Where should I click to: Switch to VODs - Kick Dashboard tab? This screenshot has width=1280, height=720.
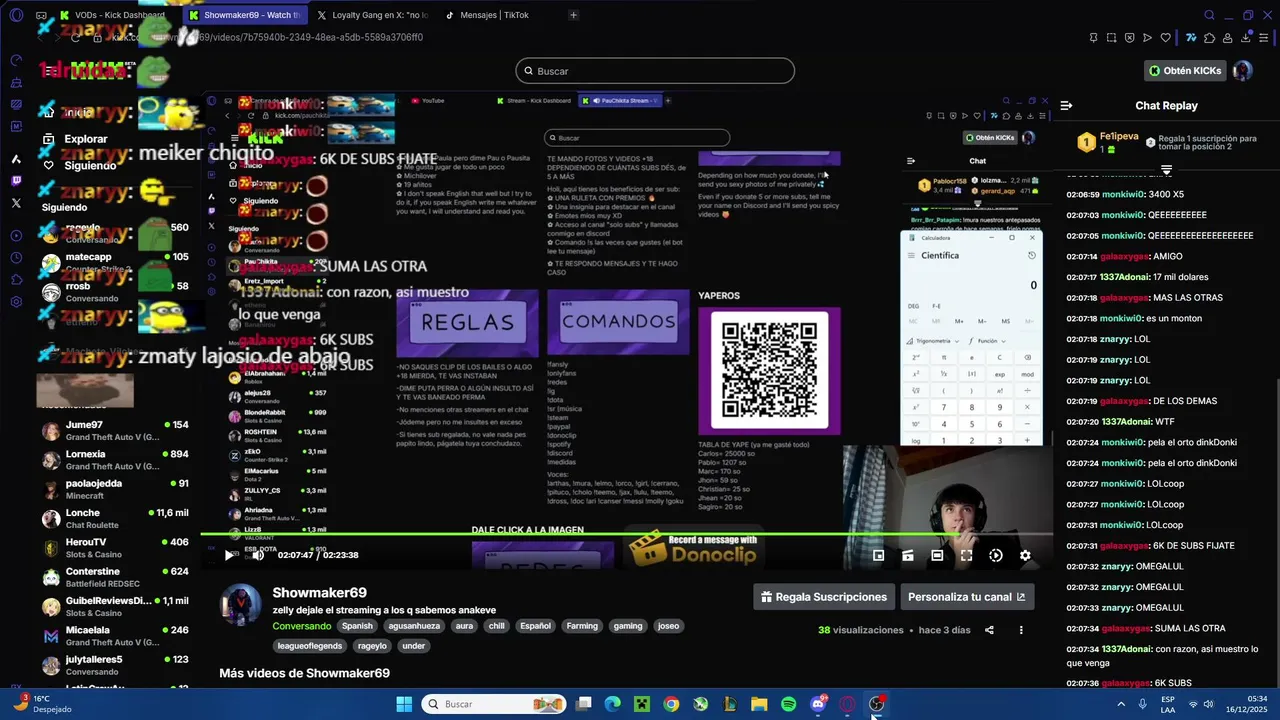coord(113,15)
